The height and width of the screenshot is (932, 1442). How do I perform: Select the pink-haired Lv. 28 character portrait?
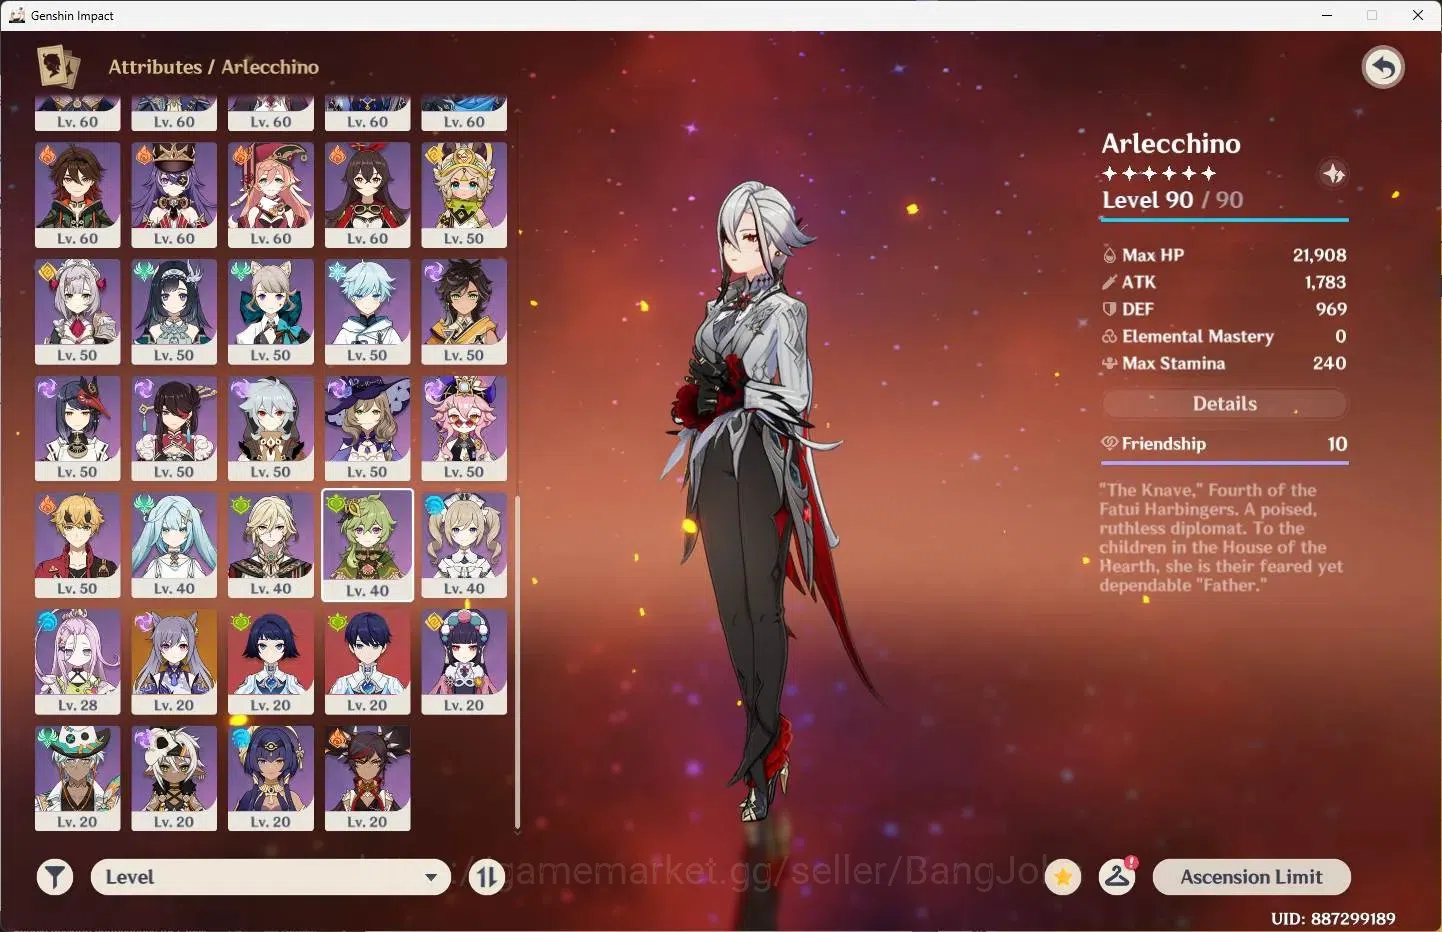[x=77, y=662]
